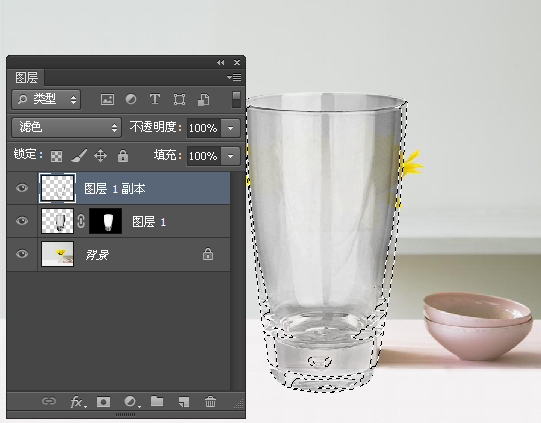Toggle visibility of 背景 layer
The width and height of the screenshot is (541, 423).
coord(22,254)
